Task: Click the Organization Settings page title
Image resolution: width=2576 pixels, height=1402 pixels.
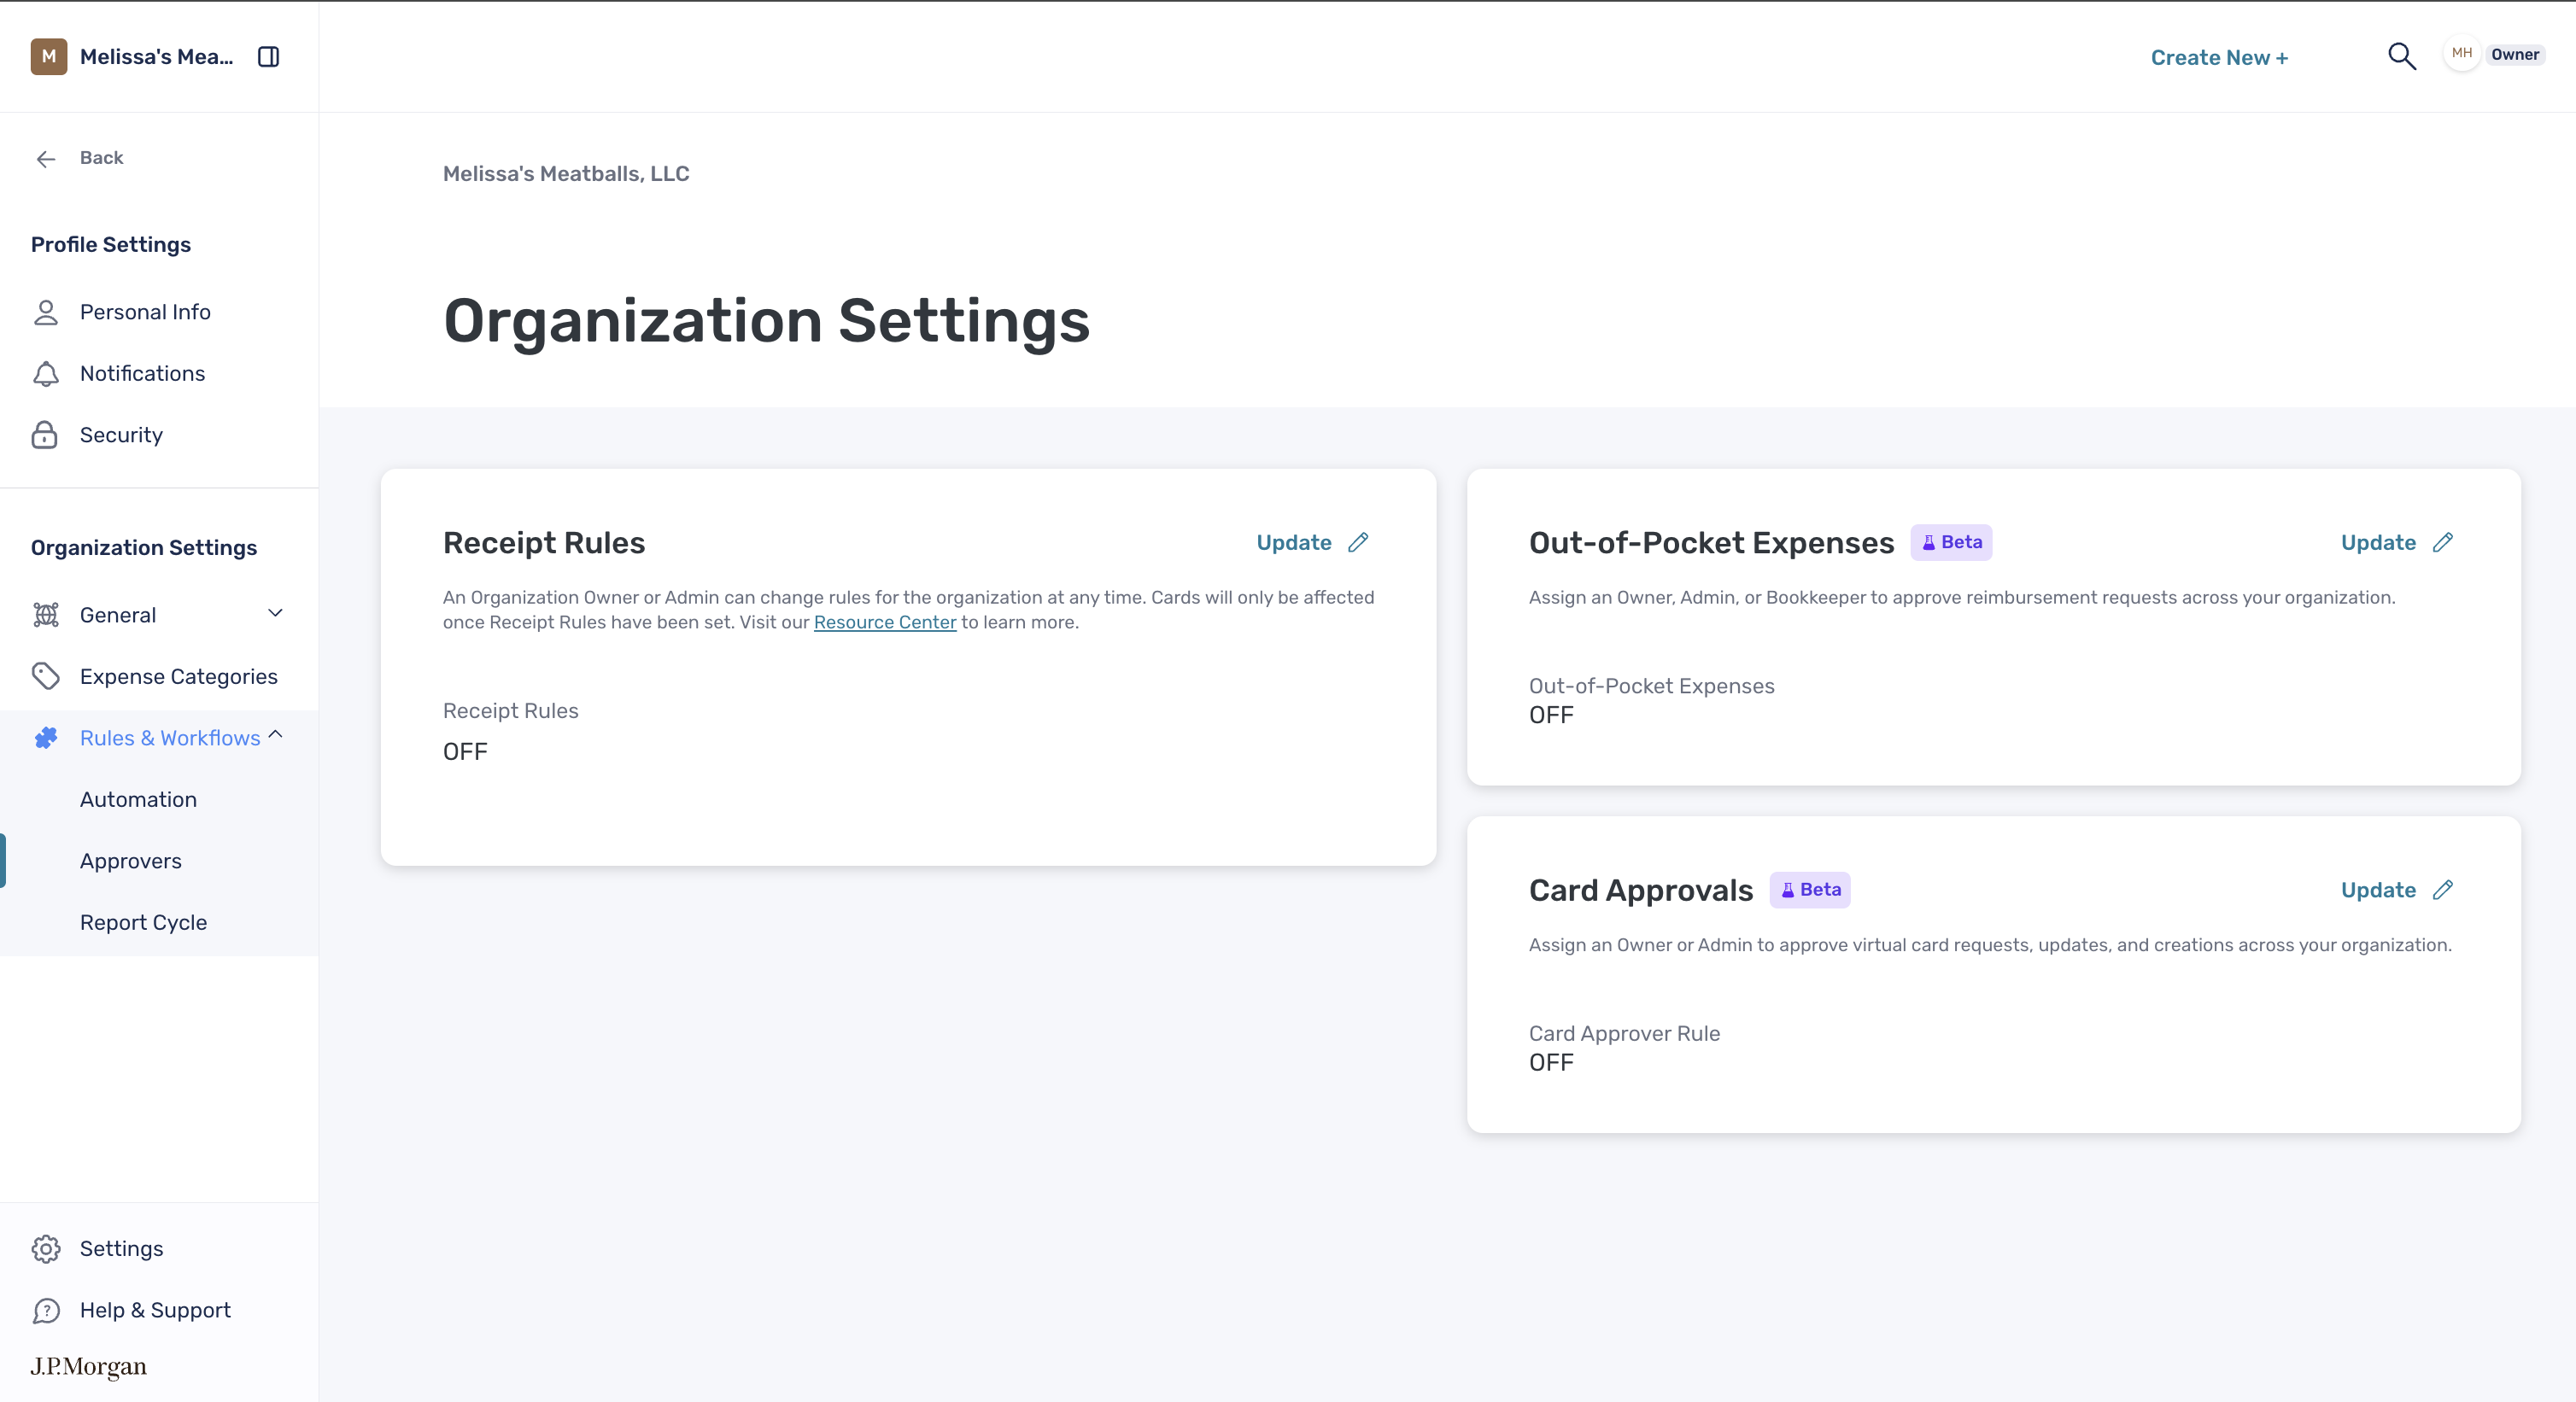Action: point(766,321)
